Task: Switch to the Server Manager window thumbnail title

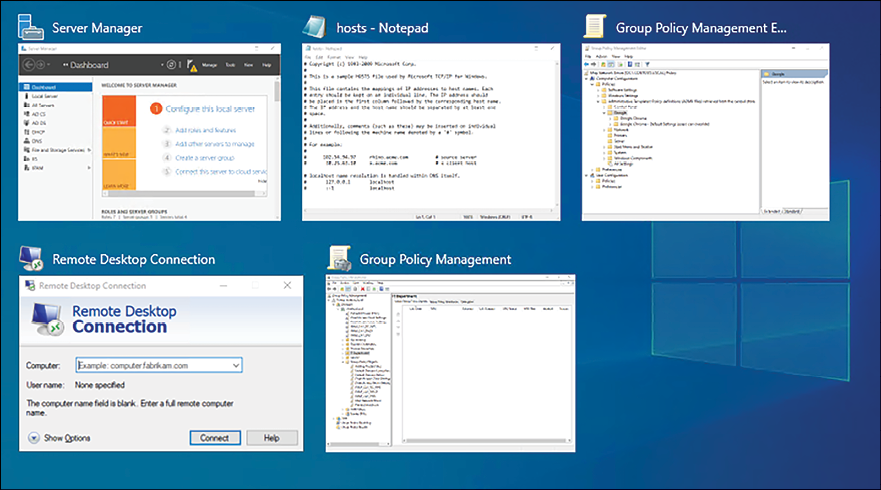Action: click(97, 28)
